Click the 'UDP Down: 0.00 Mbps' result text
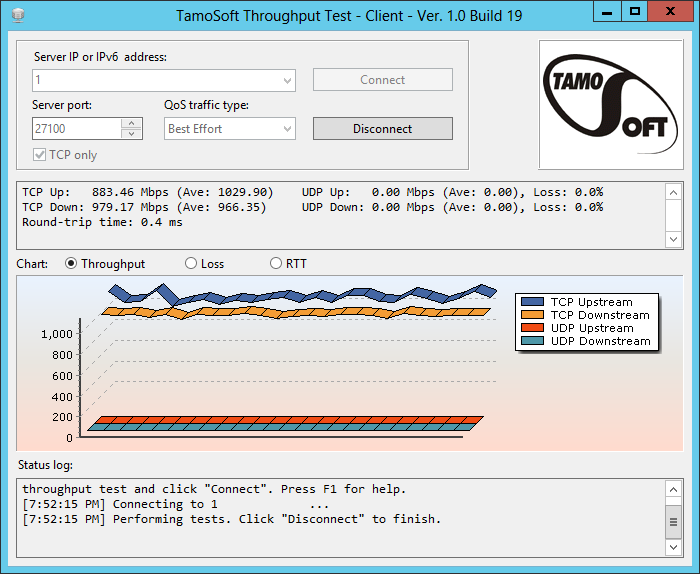 click(452, 208)
